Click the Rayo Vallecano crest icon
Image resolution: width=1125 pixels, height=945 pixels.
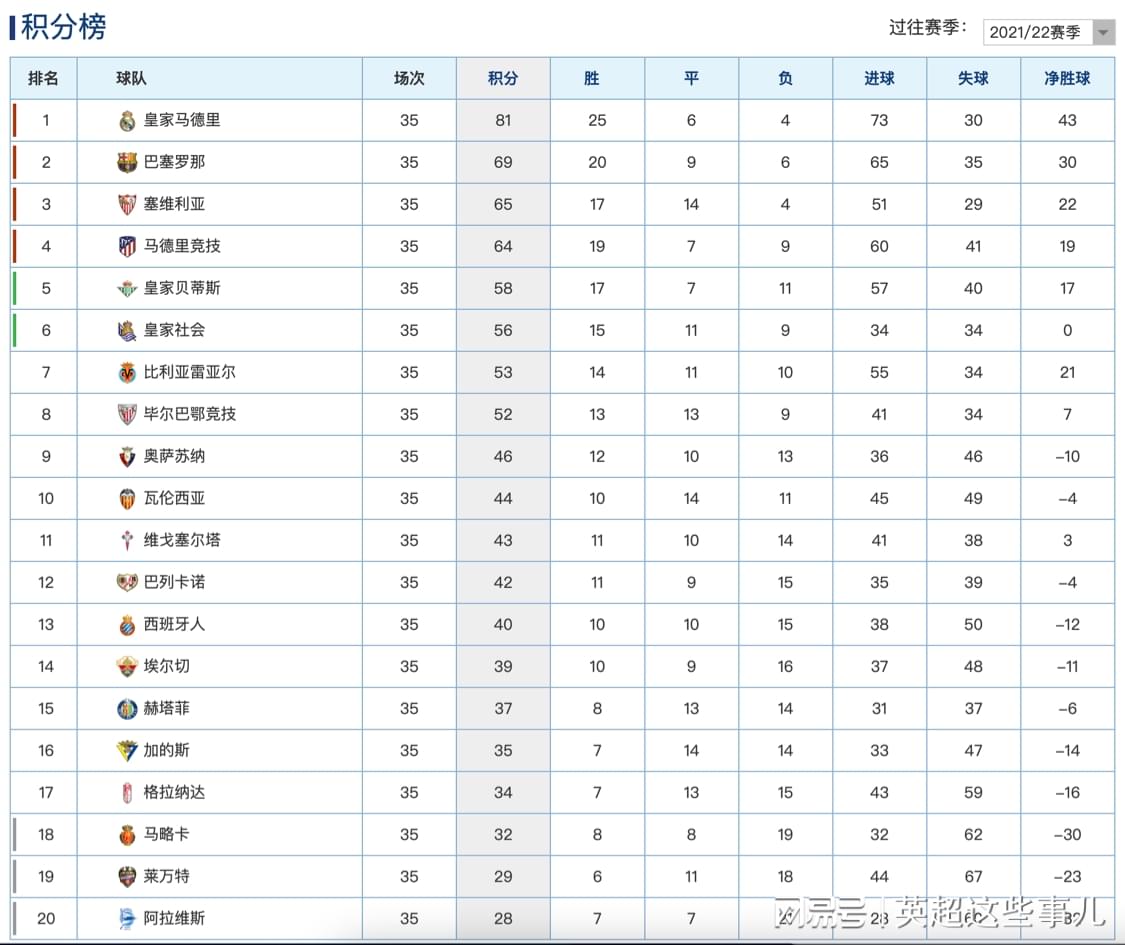coord(127,583)
